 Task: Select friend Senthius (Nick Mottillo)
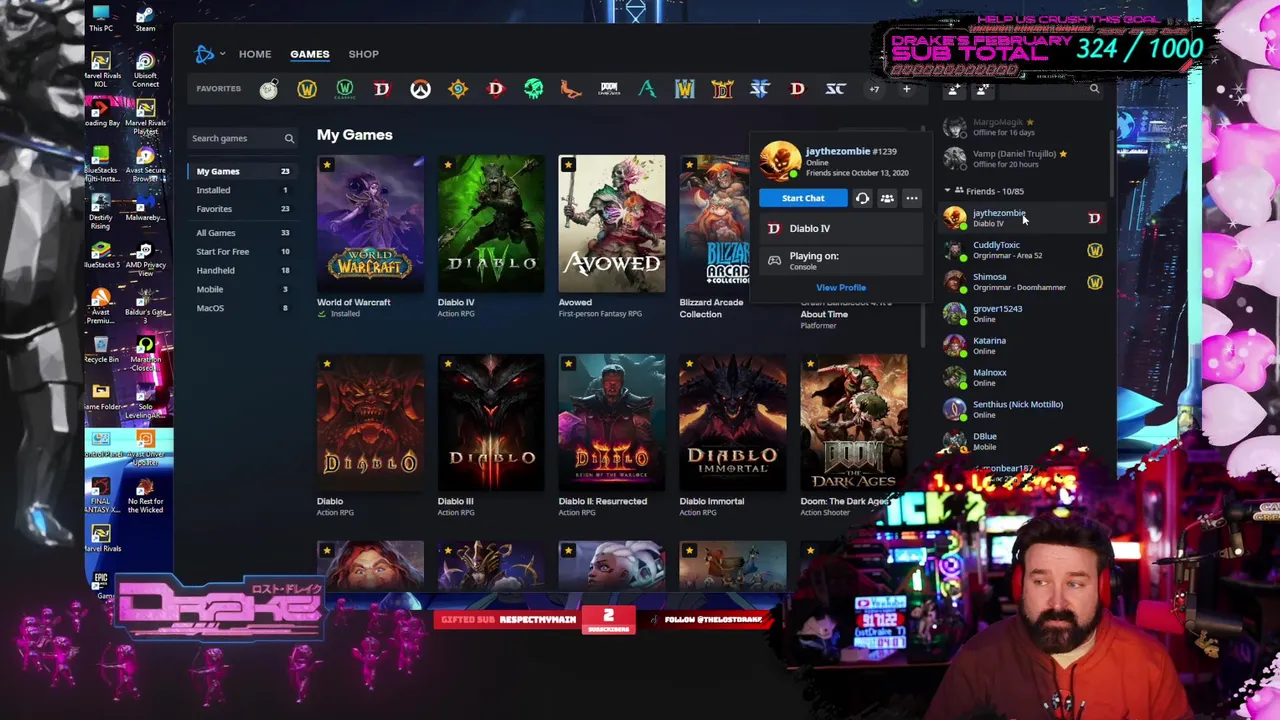[1022, 410]
